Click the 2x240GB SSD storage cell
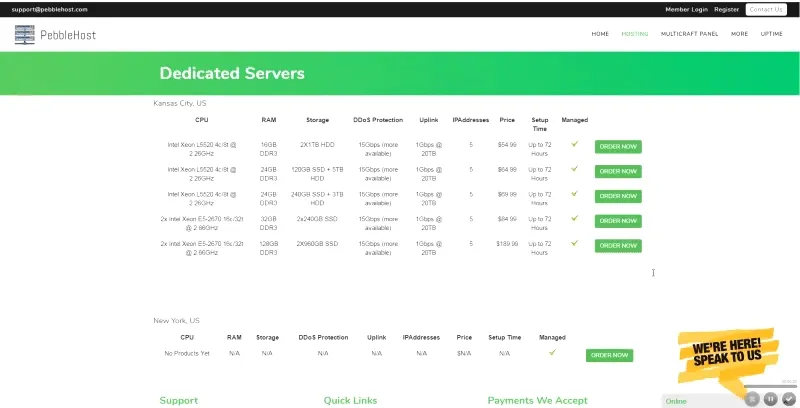Screen dimensions: 800x408 pos(317,219)
